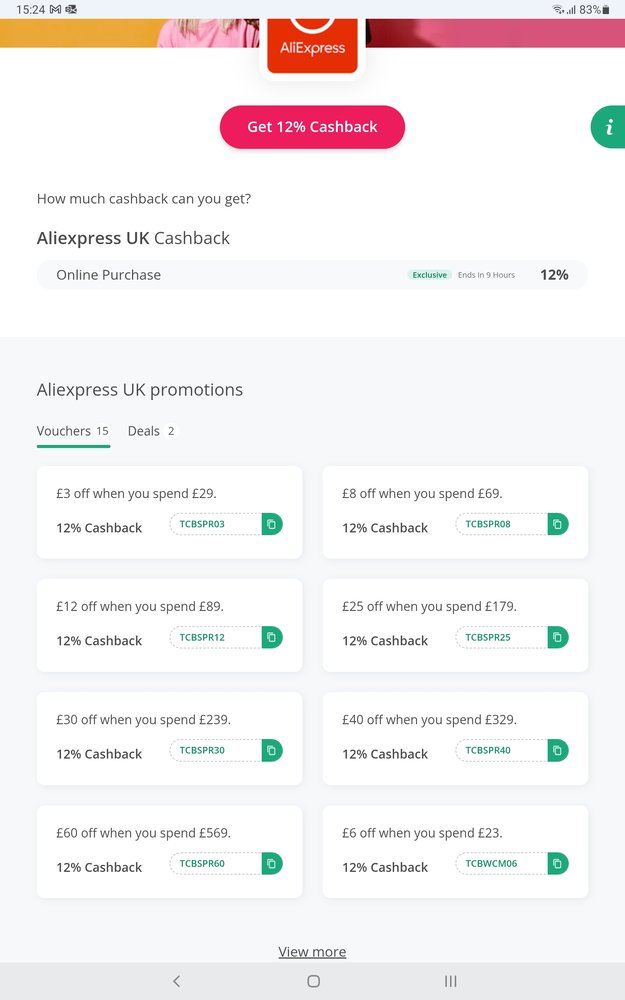Viewport: 625px width, 1000px height.
Task: Open the green info side button
Action: tap(608, 127)
